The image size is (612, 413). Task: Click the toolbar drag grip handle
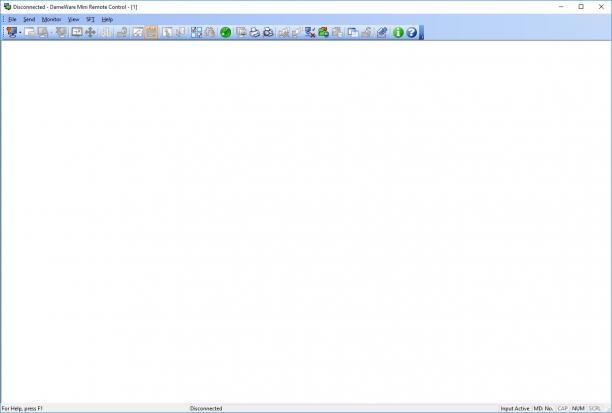pyautogui.click(x=4, y=32)
